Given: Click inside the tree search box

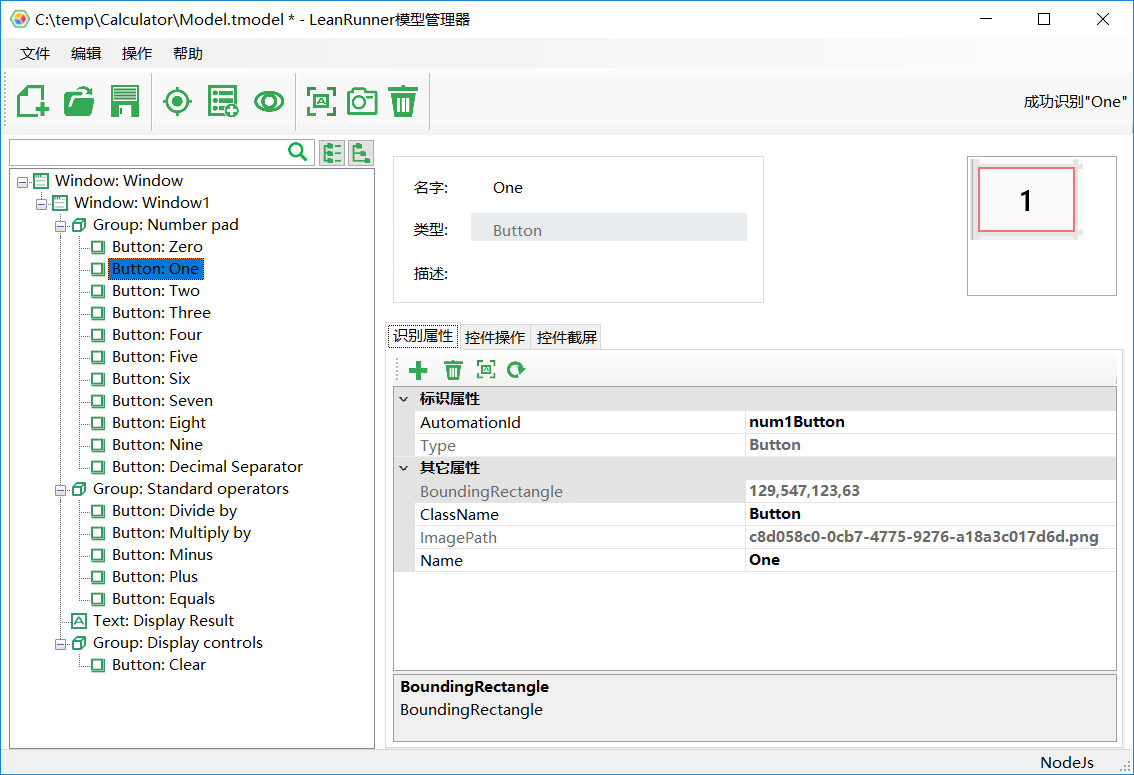Looking at the screenshot, I should [x=150, y=152].
